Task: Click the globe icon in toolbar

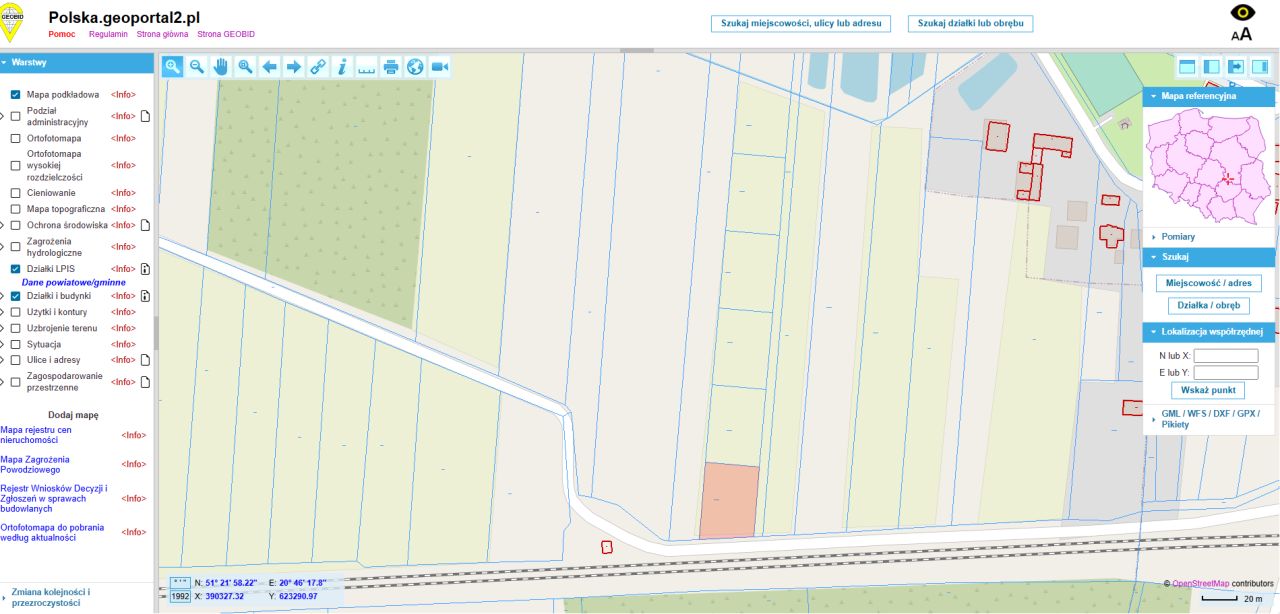Action: pyautogui.click(x=415, y=66)
